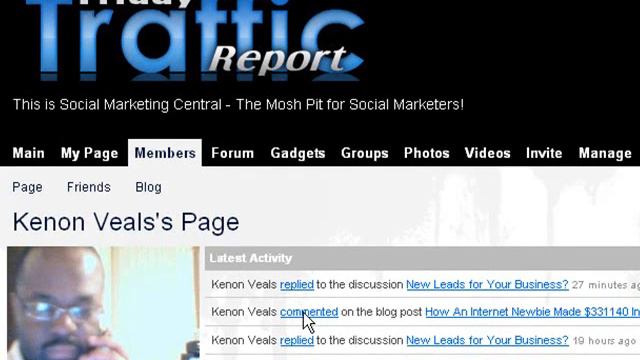Click the 'Kenon Veals's Page' heading

point(126,222)
